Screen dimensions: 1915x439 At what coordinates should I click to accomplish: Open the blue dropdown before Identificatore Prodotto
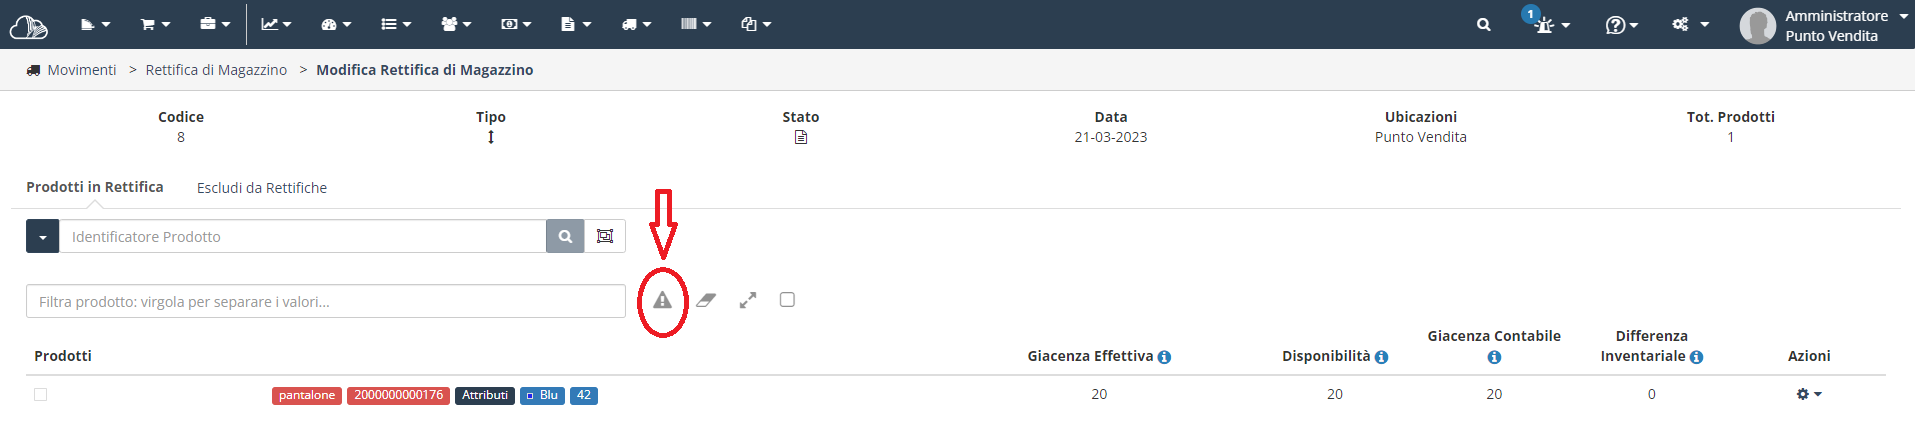[42, 236]
